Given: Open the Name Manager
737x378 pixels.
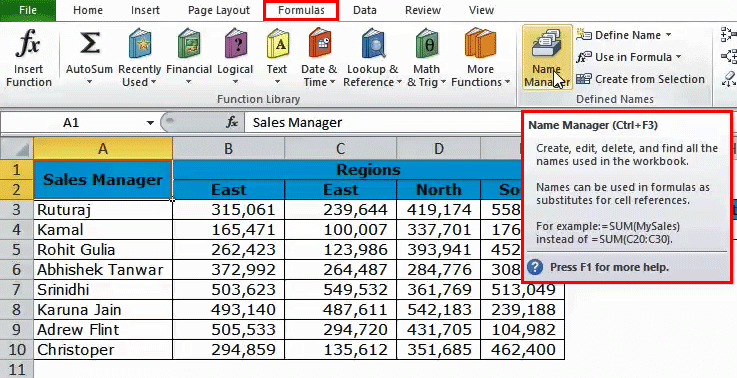Looking at the screenshot, I should click(x=547, y=57).
